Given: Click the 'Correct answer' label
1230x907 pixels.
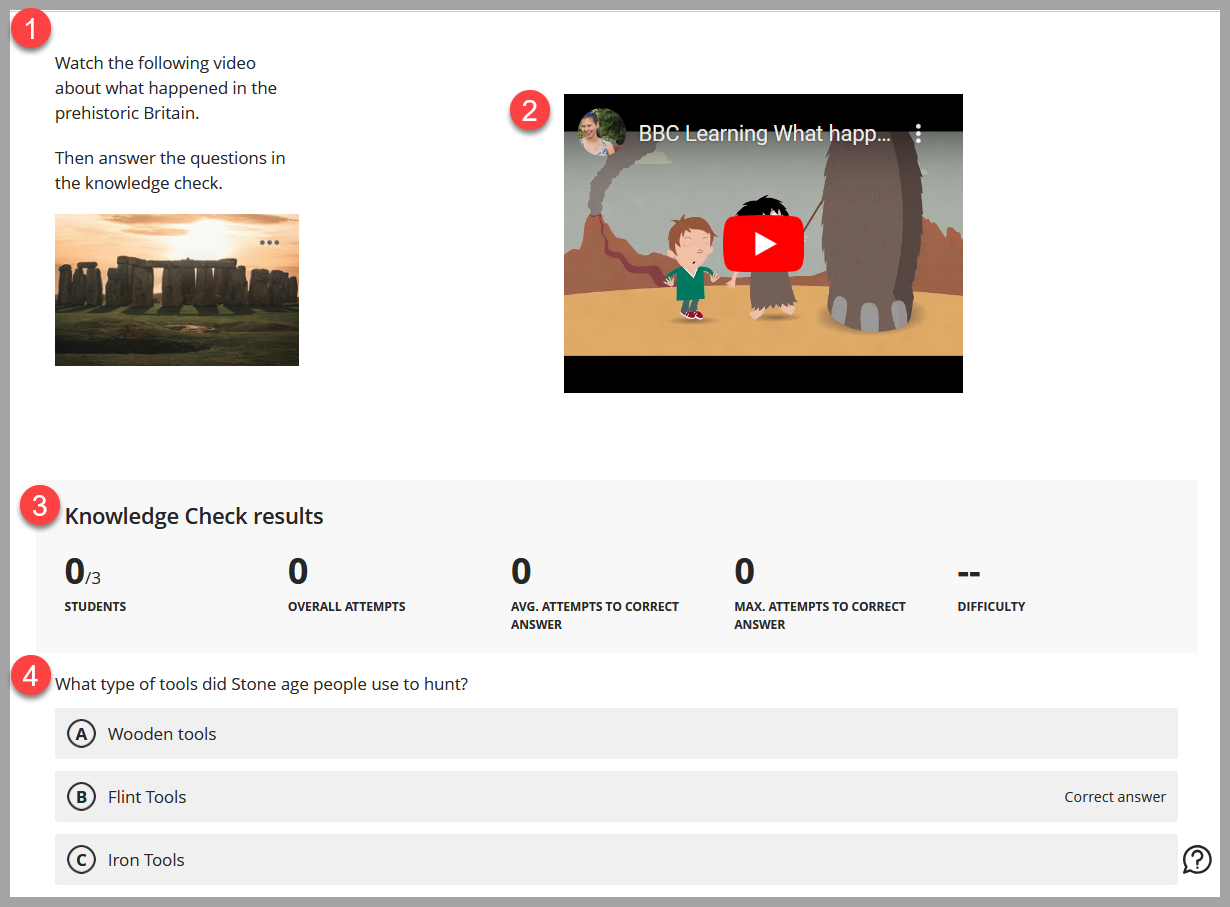Looking at the screenshot, I should point(1114,797).
